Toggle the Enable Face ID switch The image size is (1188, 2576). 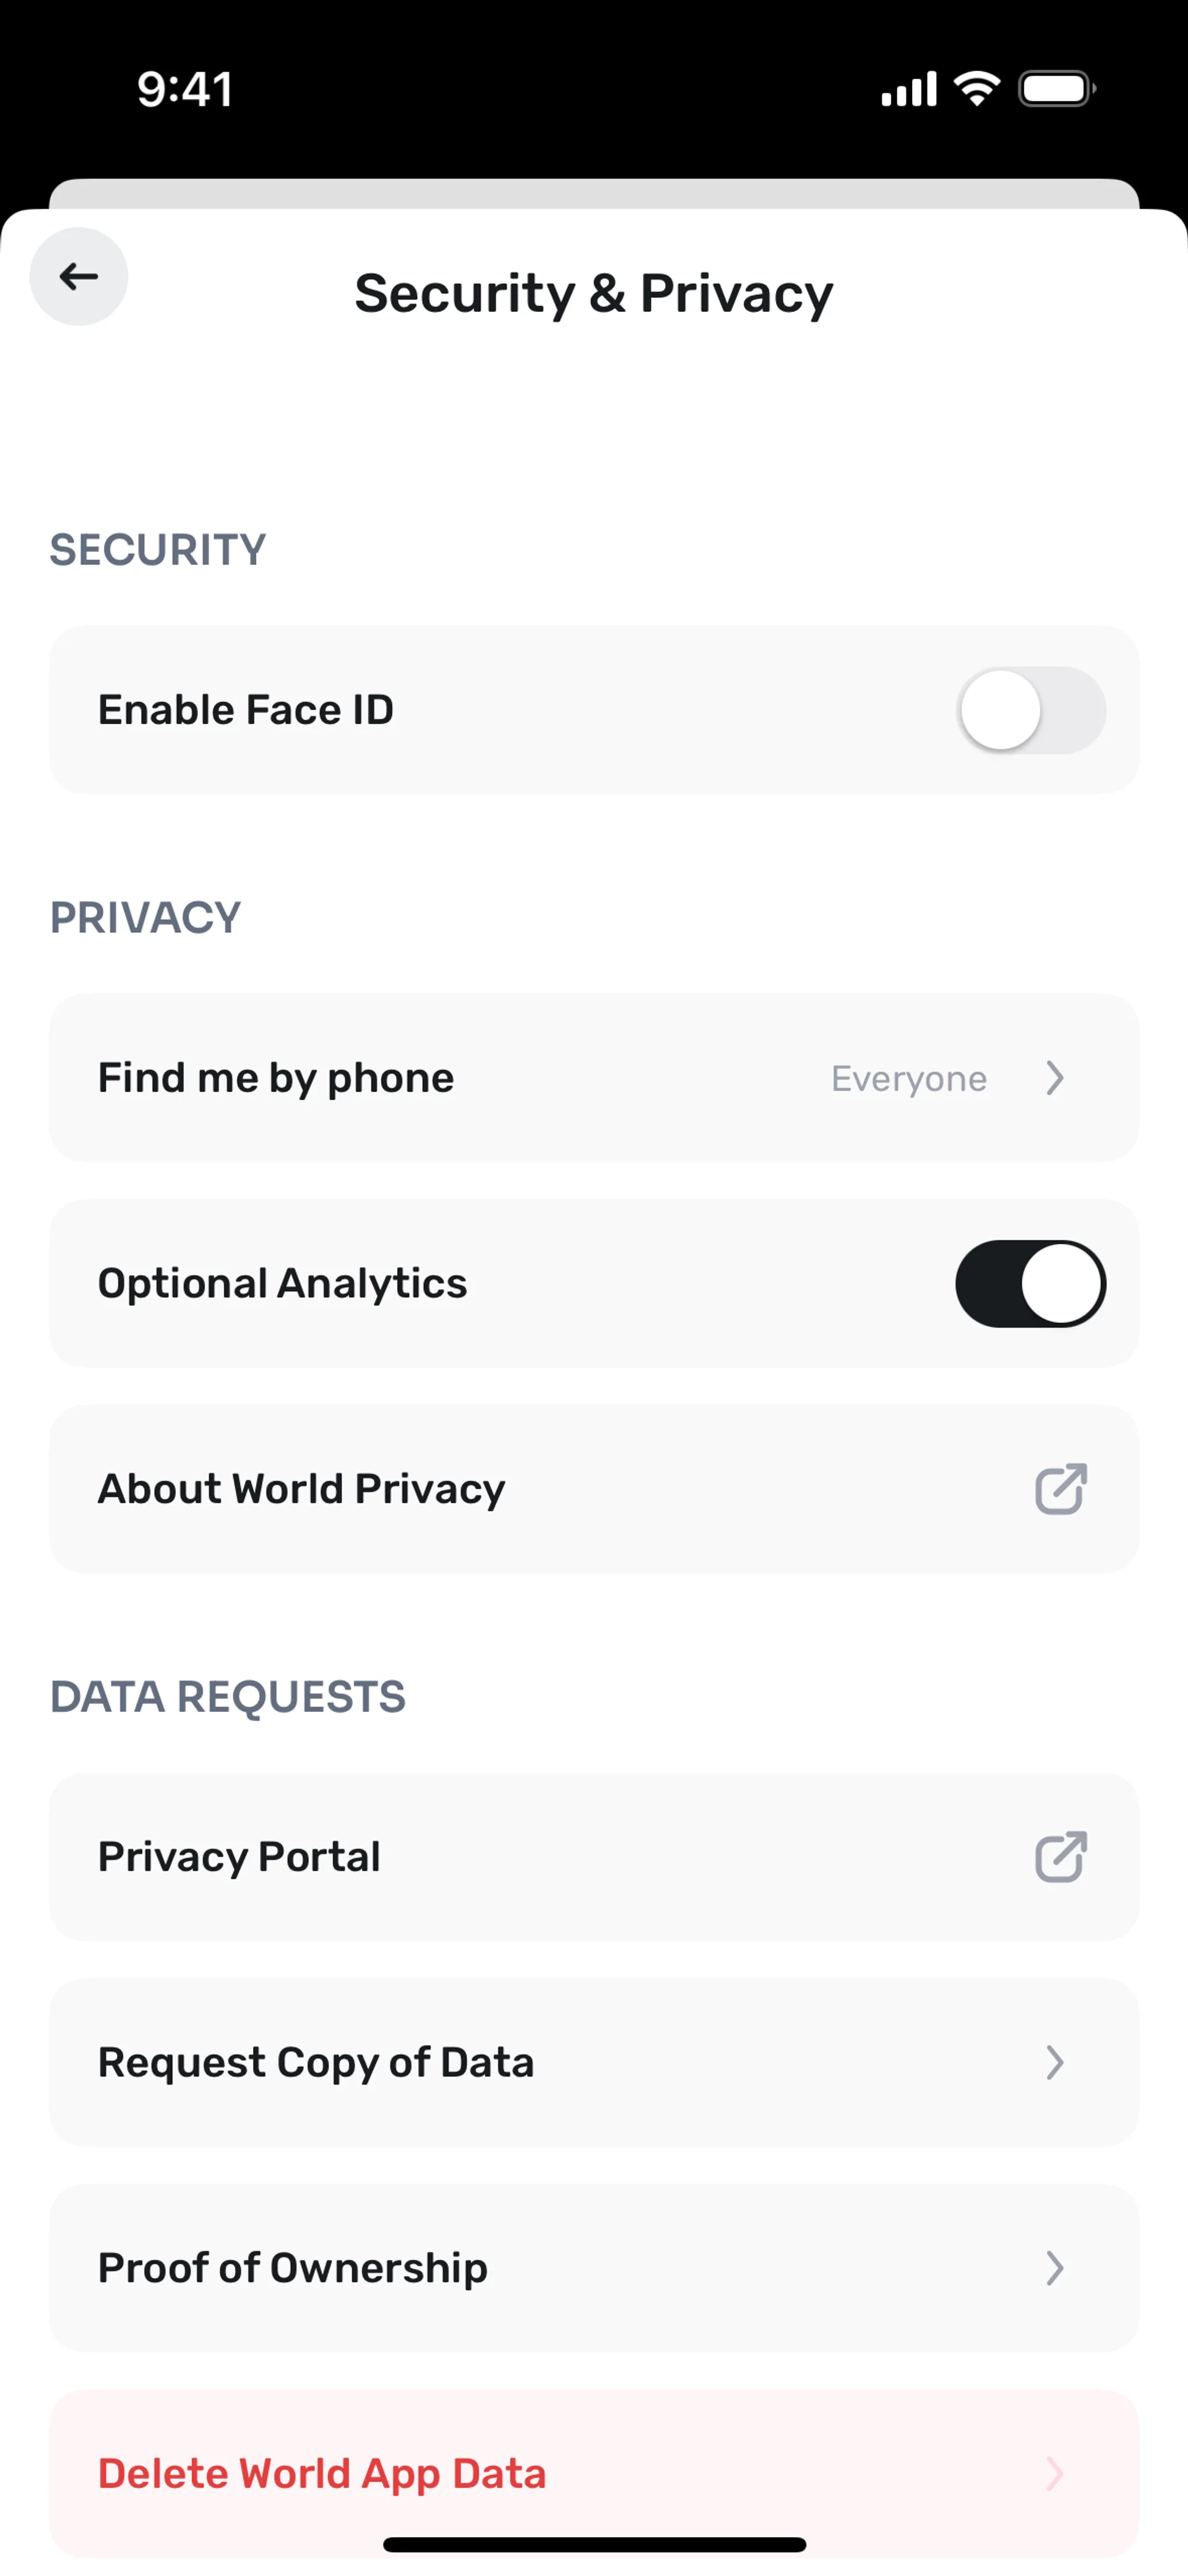click(1031, 710)
